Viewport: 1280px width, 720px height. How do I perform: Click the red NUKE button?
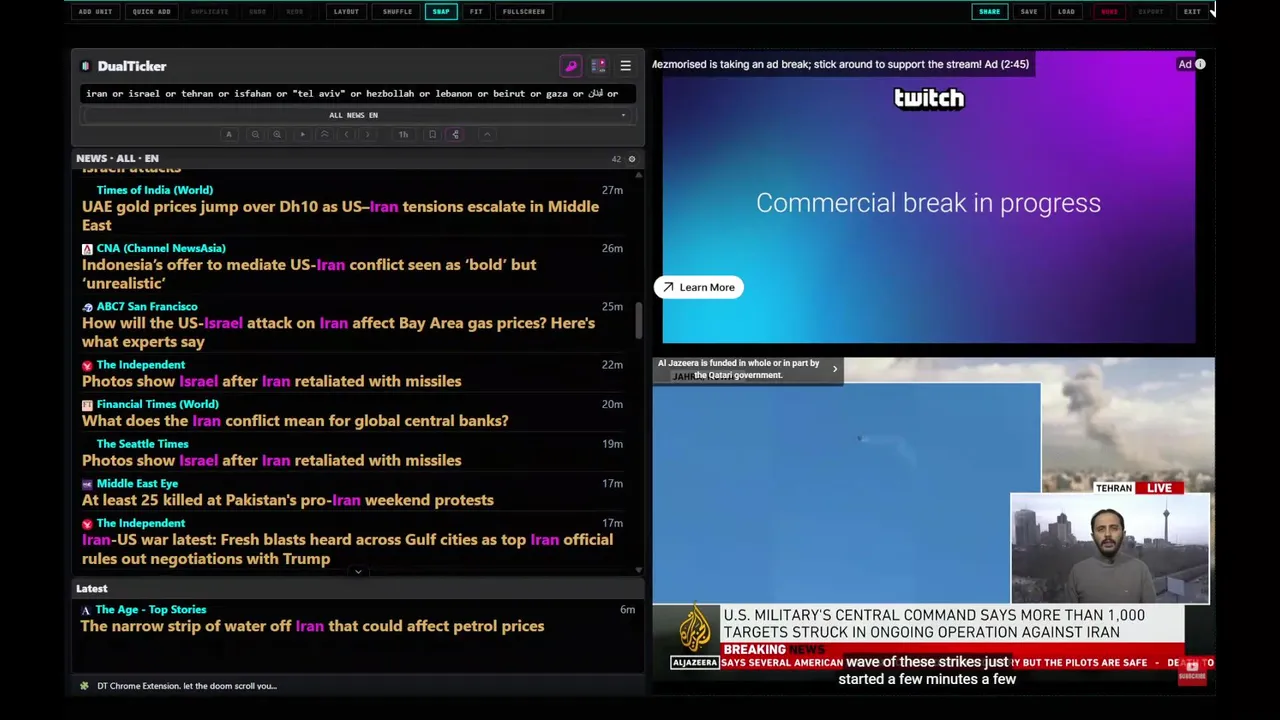pos(1109,12)
